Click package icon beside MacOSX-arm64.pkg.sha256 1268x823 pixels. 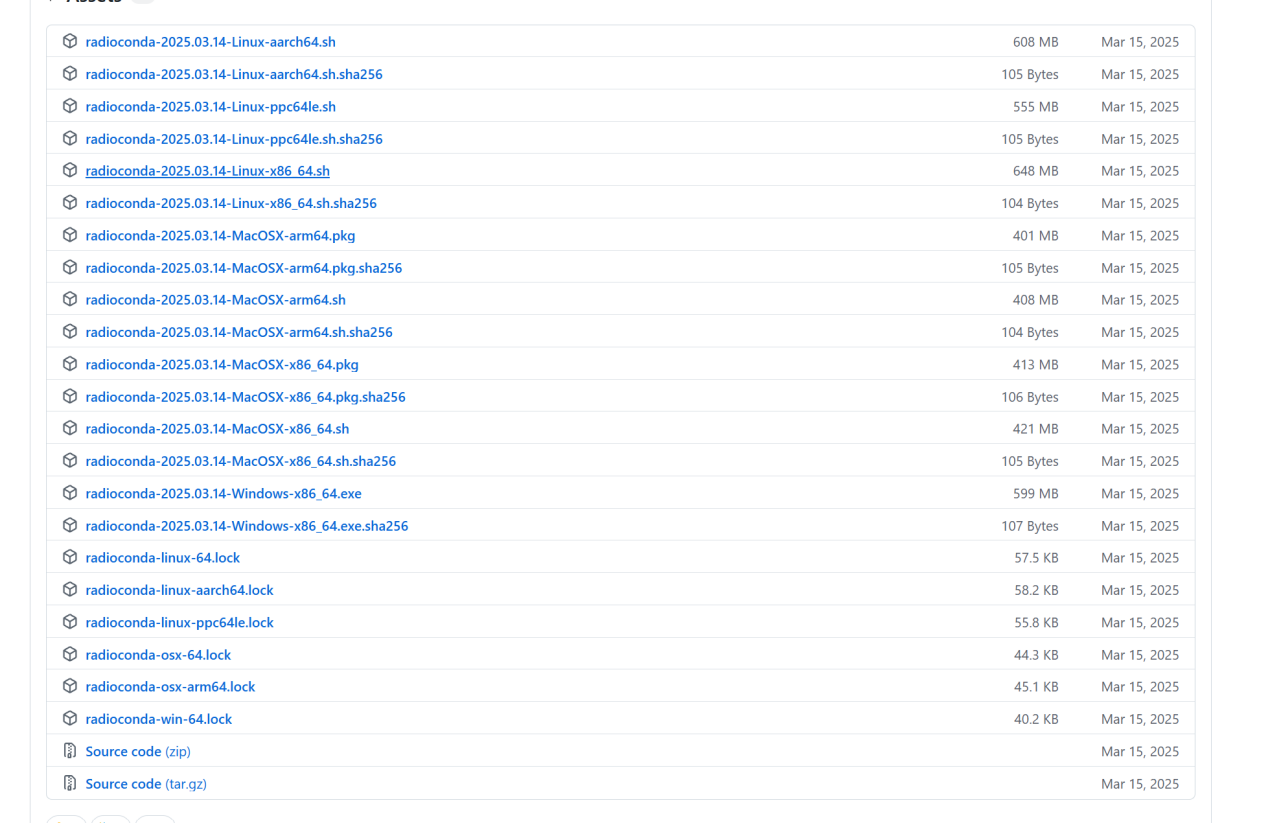tap(70, 268)
